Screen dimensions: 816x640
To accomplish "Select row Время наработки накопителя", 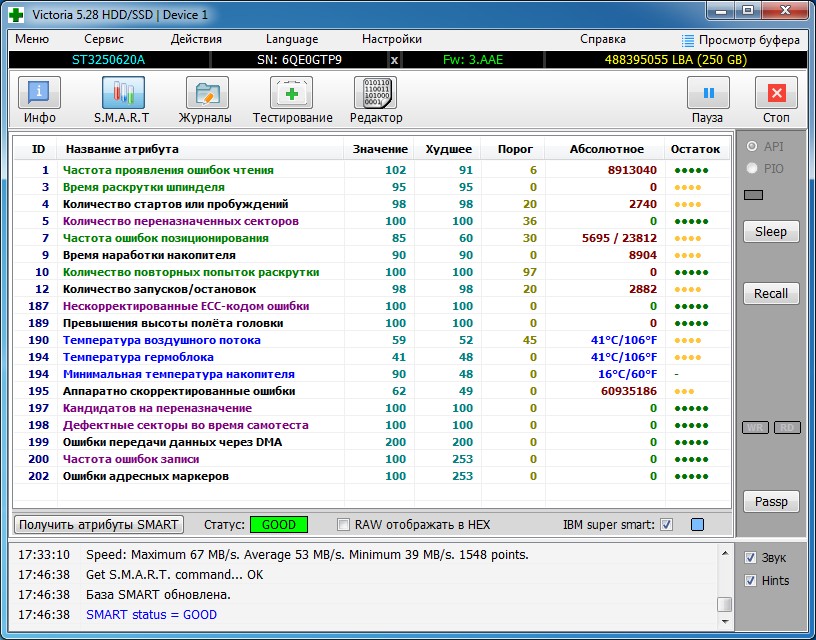I will point(372,255).
